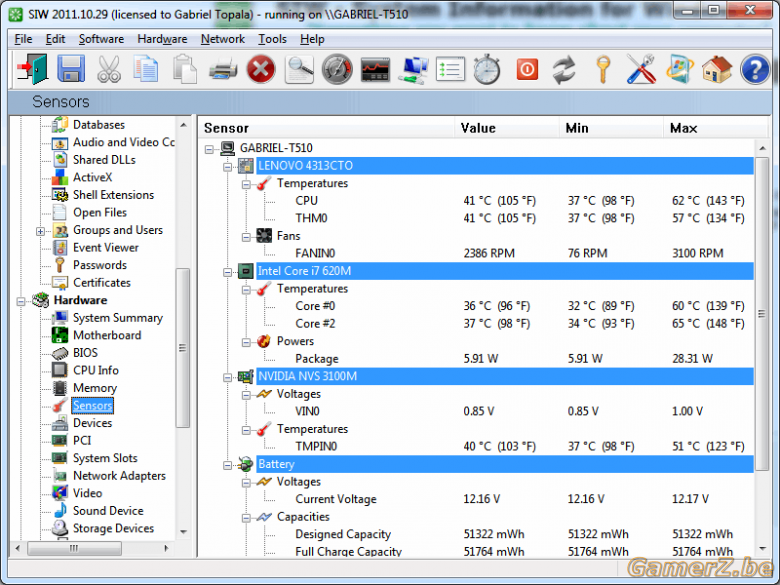This screenshot has width=780, height=585.
Task: Open the Help menu
Action: click(x=312, y=39)
